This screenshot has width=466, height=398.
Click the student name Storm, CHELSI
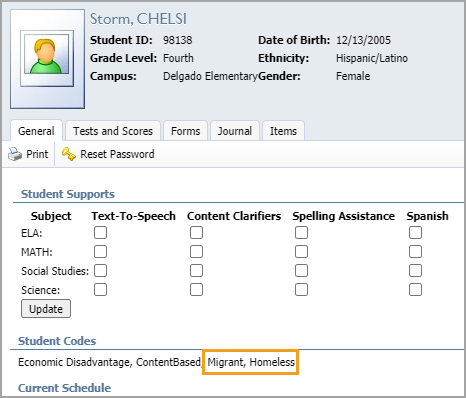138,19
